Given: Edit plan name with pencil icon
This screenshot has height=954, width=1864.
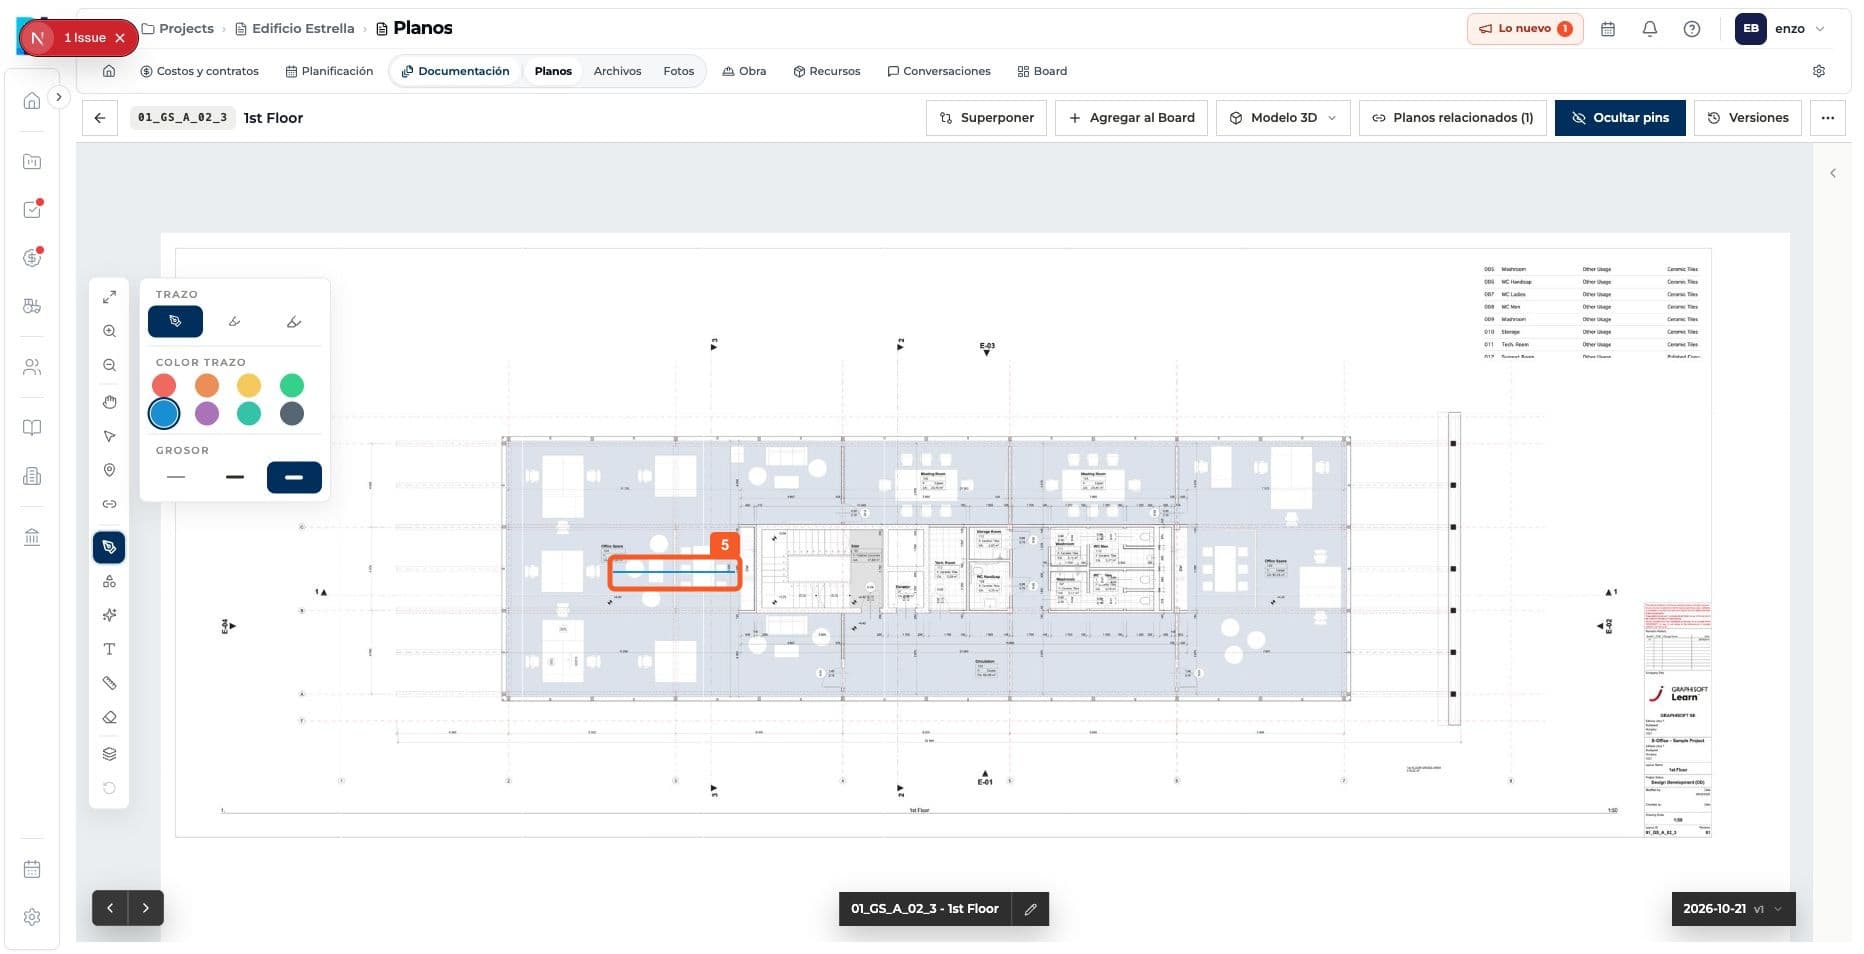Looking at the screenshot, I should click(x=1030, y=909).
